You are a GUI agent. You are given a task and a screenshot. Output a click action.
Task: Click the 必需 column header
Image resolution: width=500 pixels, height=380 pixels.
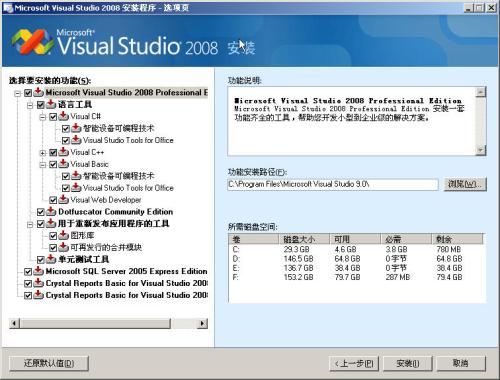point(406,239)
